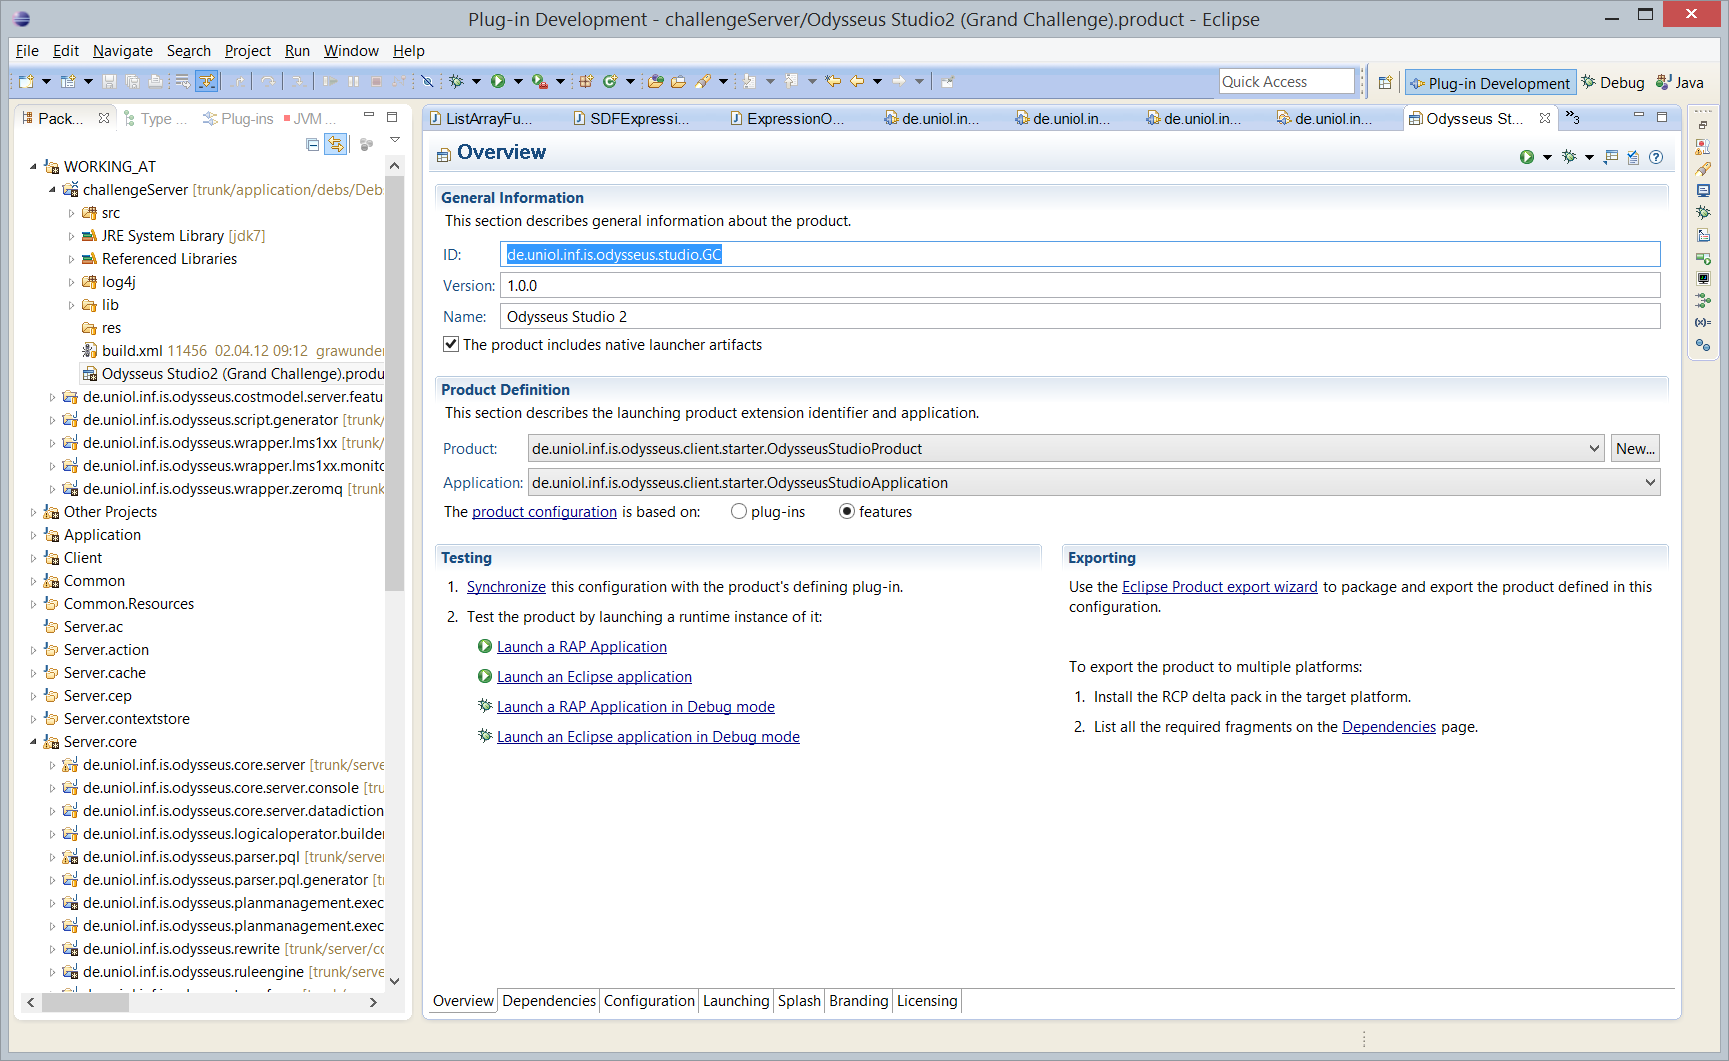Select the features radio button
Image resolution: width=1729 pixels, height=1061 pixels.
(x=847, y=512)
